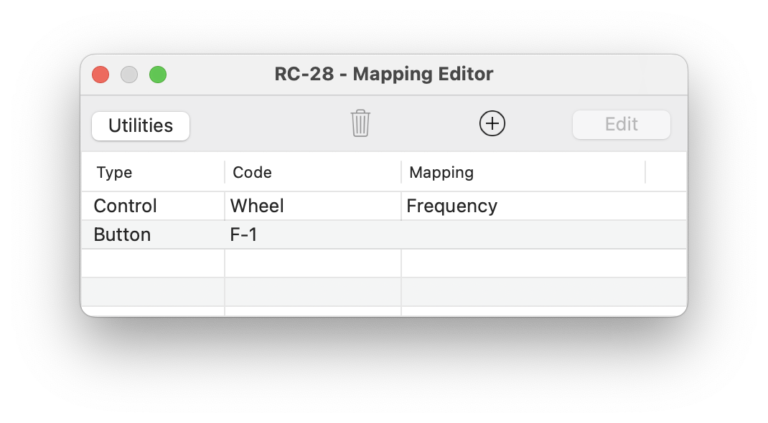
Task: Open the Utilities button menu
Action: (141, 126)
